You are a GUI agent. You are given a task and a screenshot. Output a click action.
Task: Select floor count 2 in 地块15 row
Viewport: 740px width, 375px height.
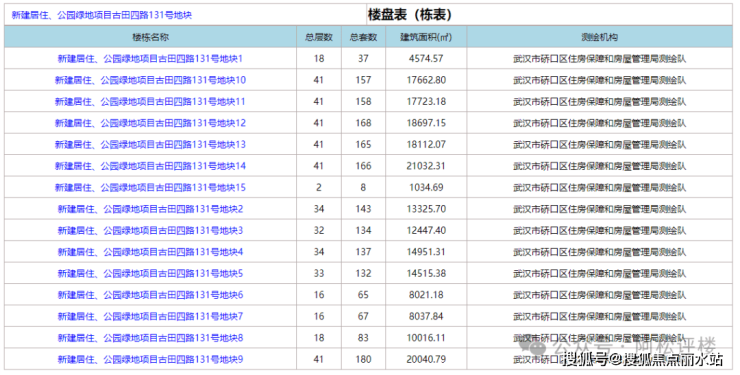pos(319,188)
